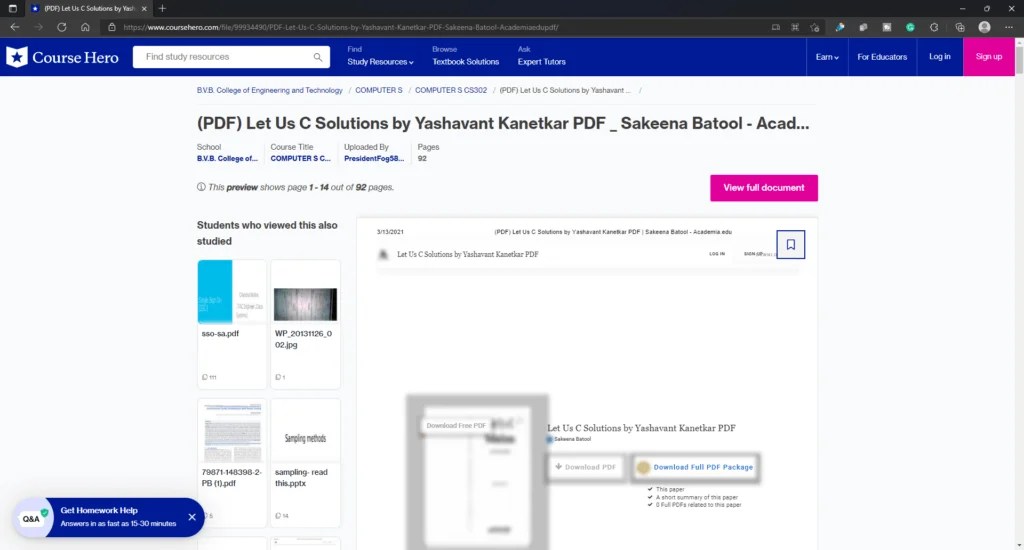Bookmark the document with the bookmark icon

[790, 244]
